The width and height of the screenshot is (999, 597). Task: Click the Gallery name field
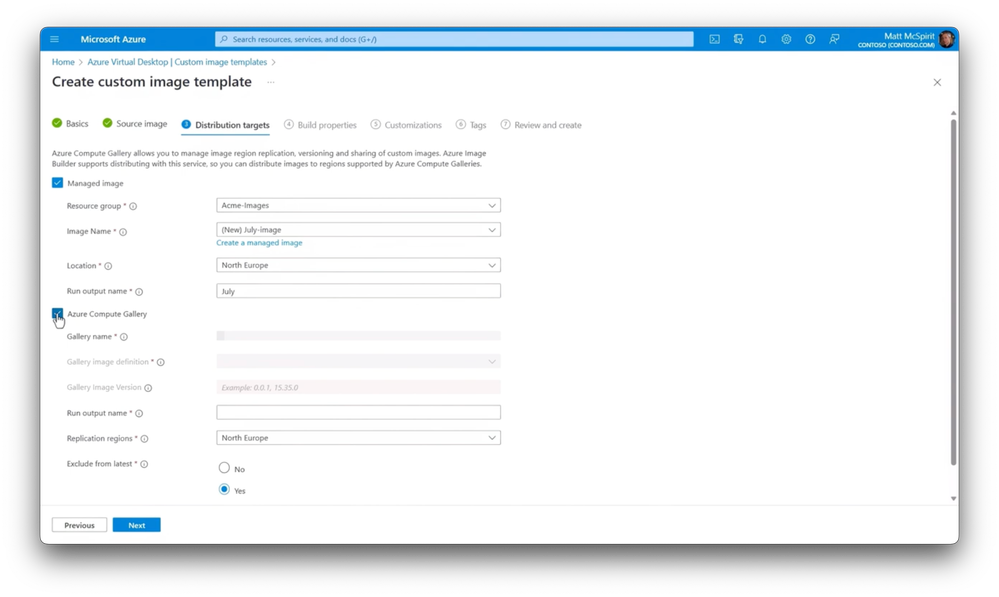click(358, 336)
